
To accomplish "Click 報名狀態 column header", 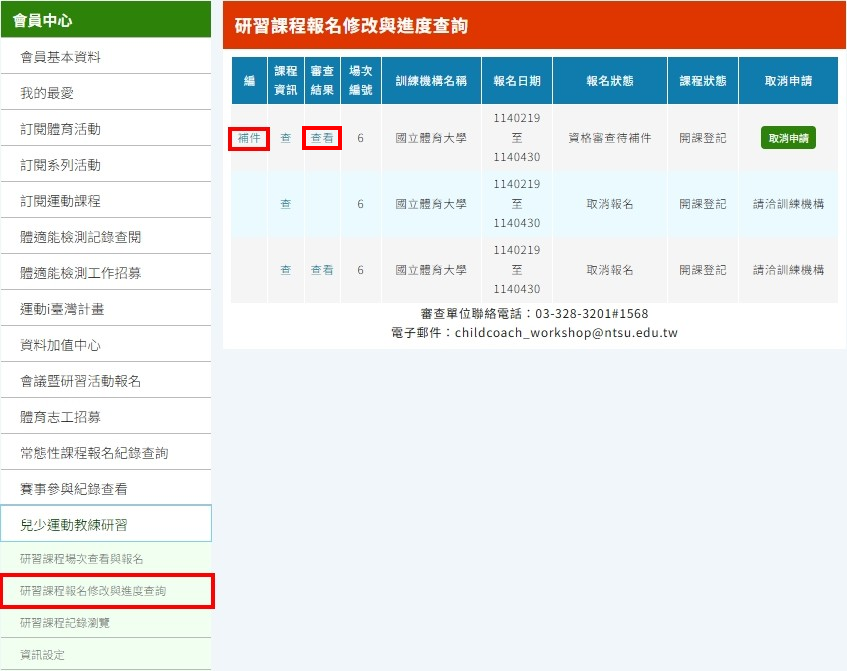I will click(x=610, y=80).
